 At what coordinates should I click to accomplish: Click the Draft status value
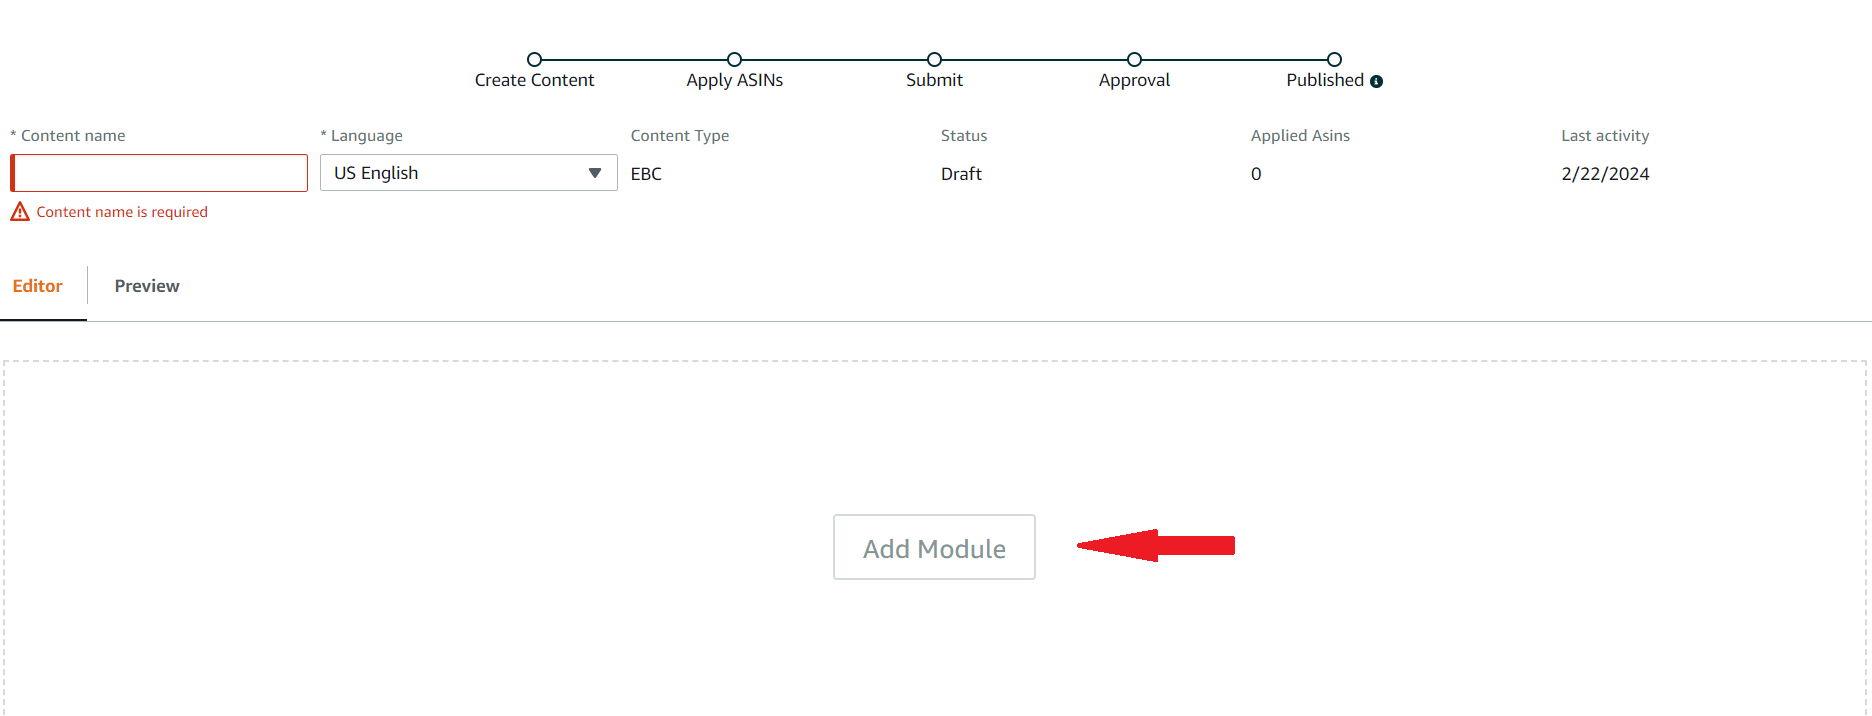pos(961,174)
